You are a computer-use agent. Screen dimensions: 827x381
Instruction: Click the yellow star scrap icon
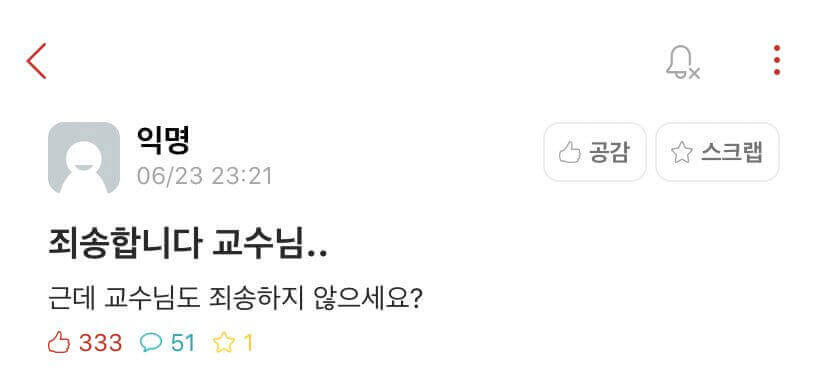224,343
